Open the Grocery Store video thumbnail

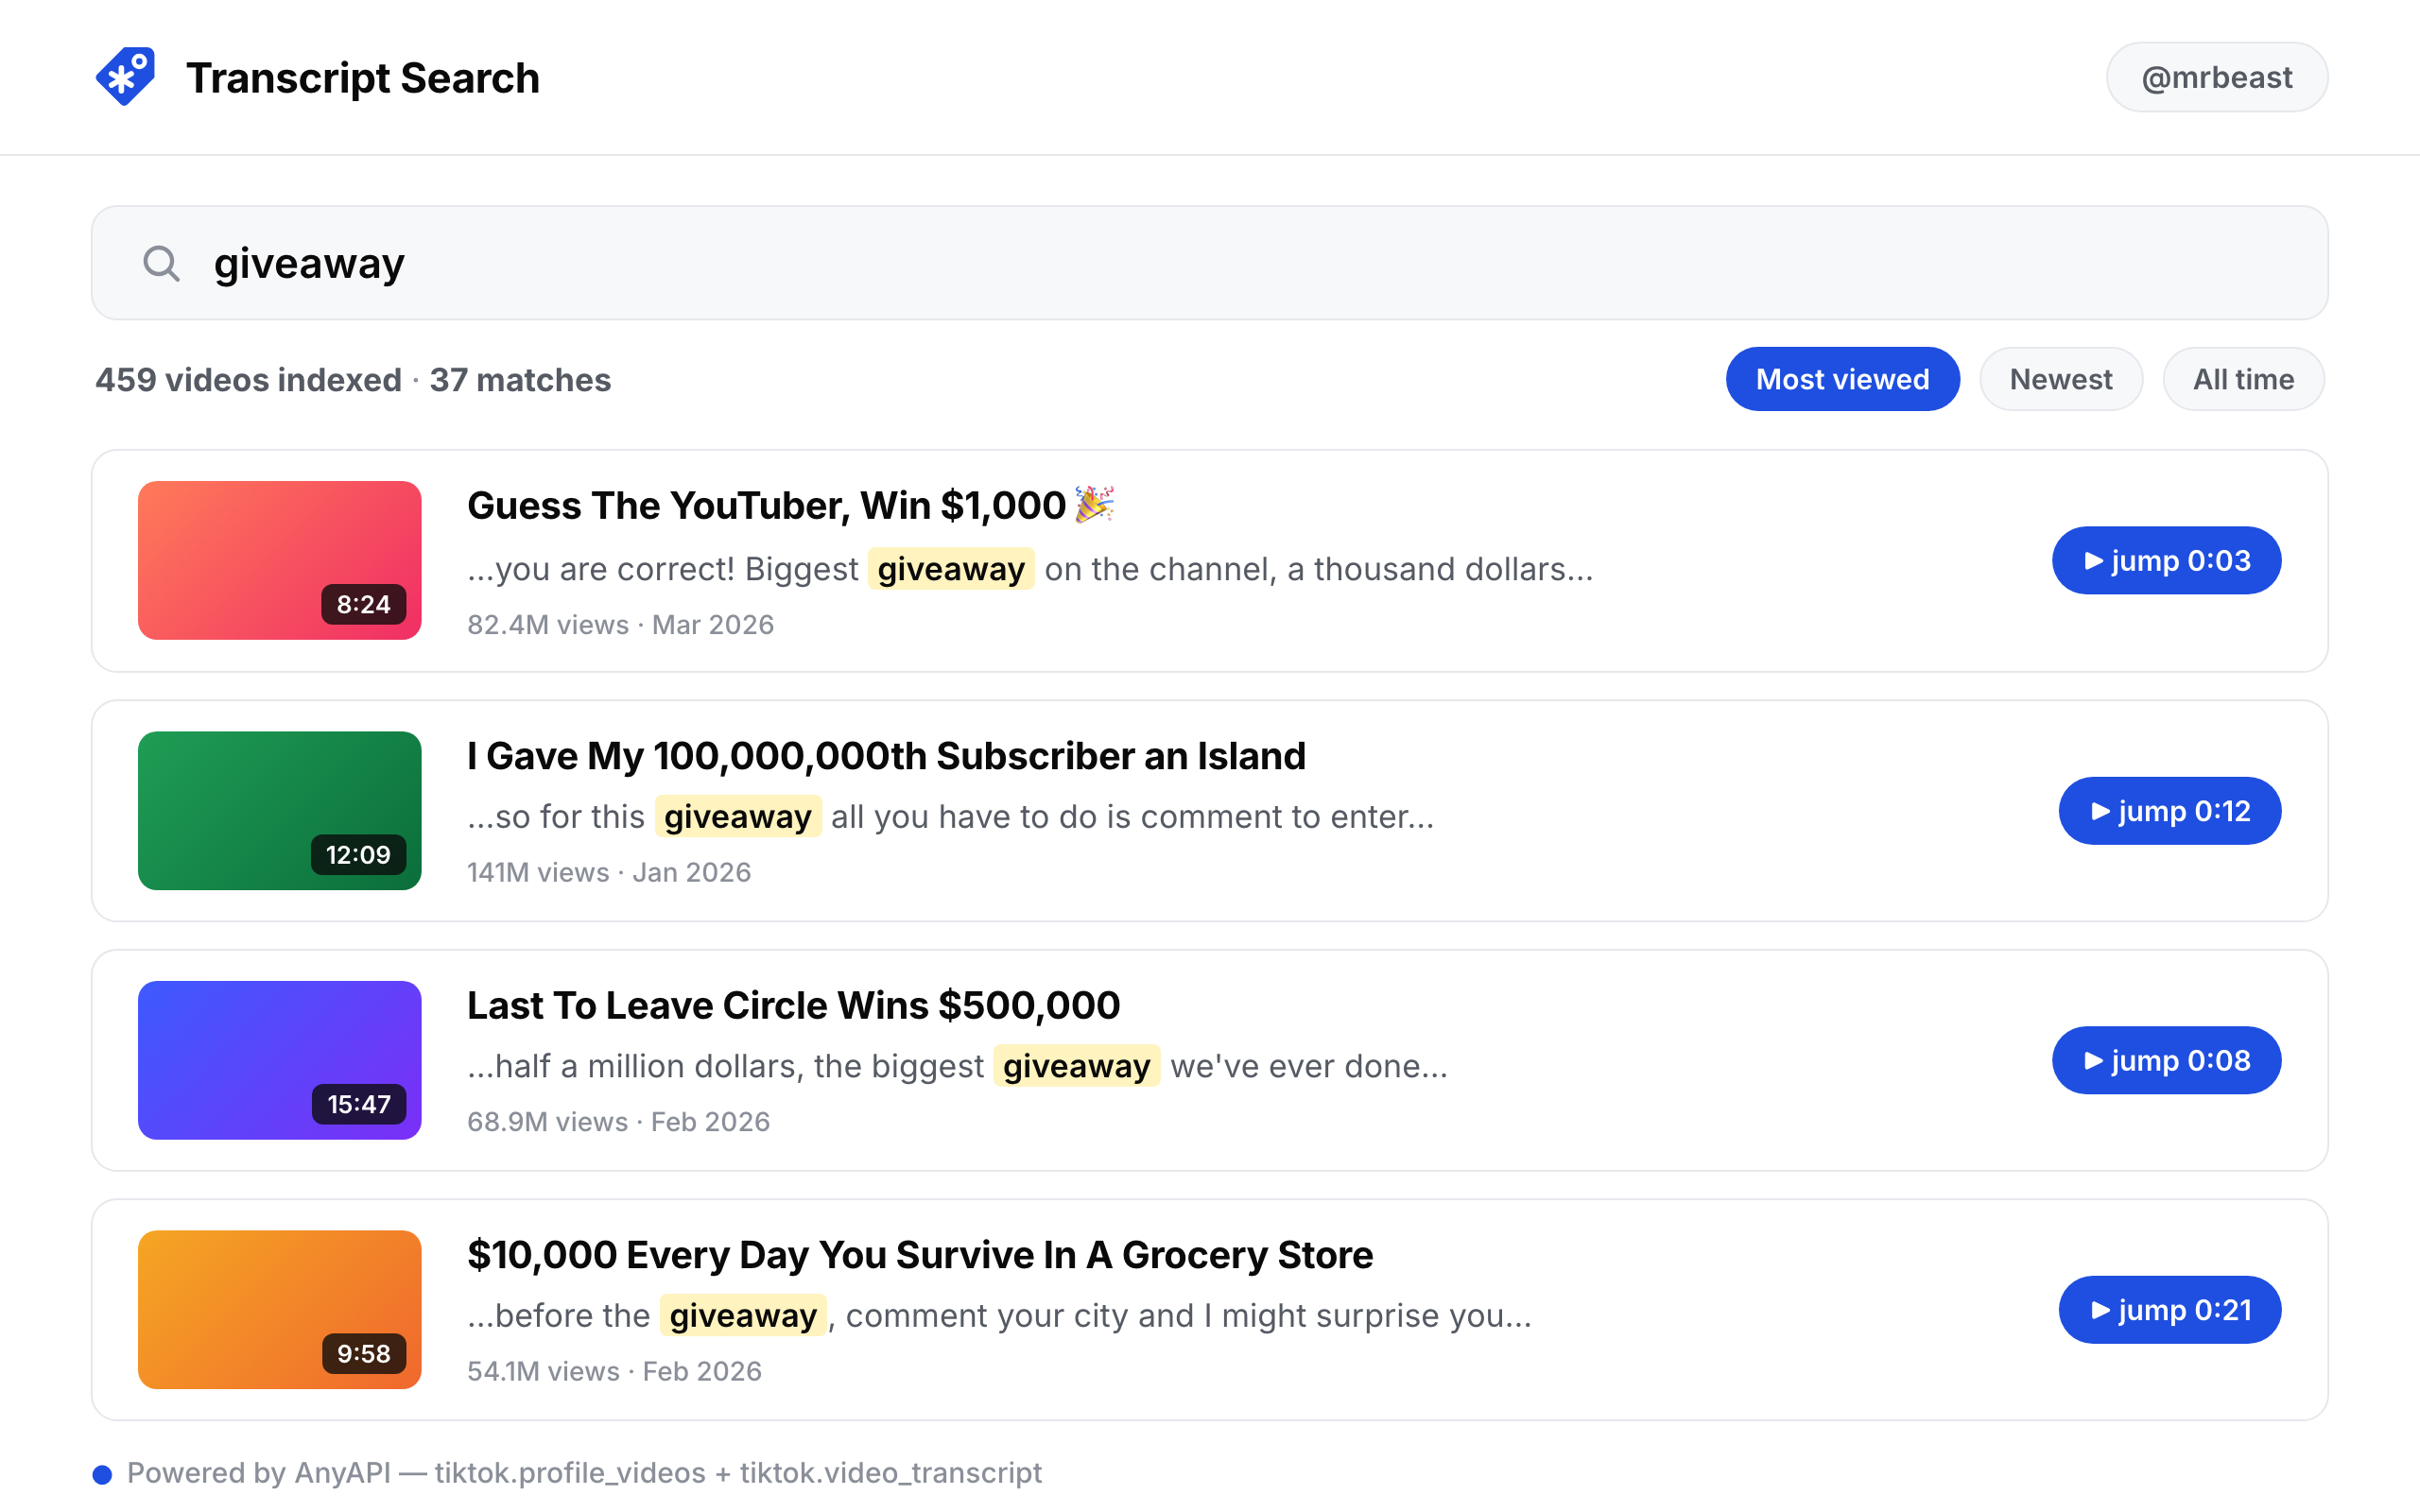(280, 1309)
